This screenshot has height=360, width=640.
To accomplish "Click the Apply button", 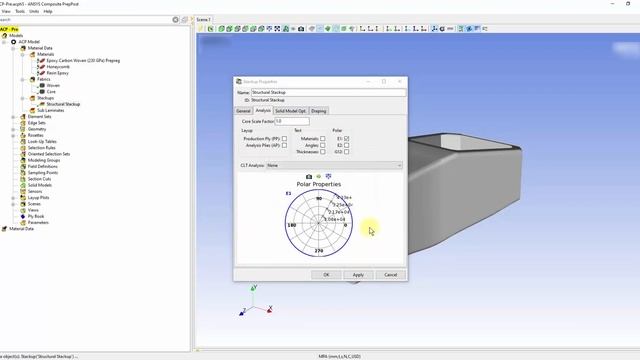I will click(358, 275).
